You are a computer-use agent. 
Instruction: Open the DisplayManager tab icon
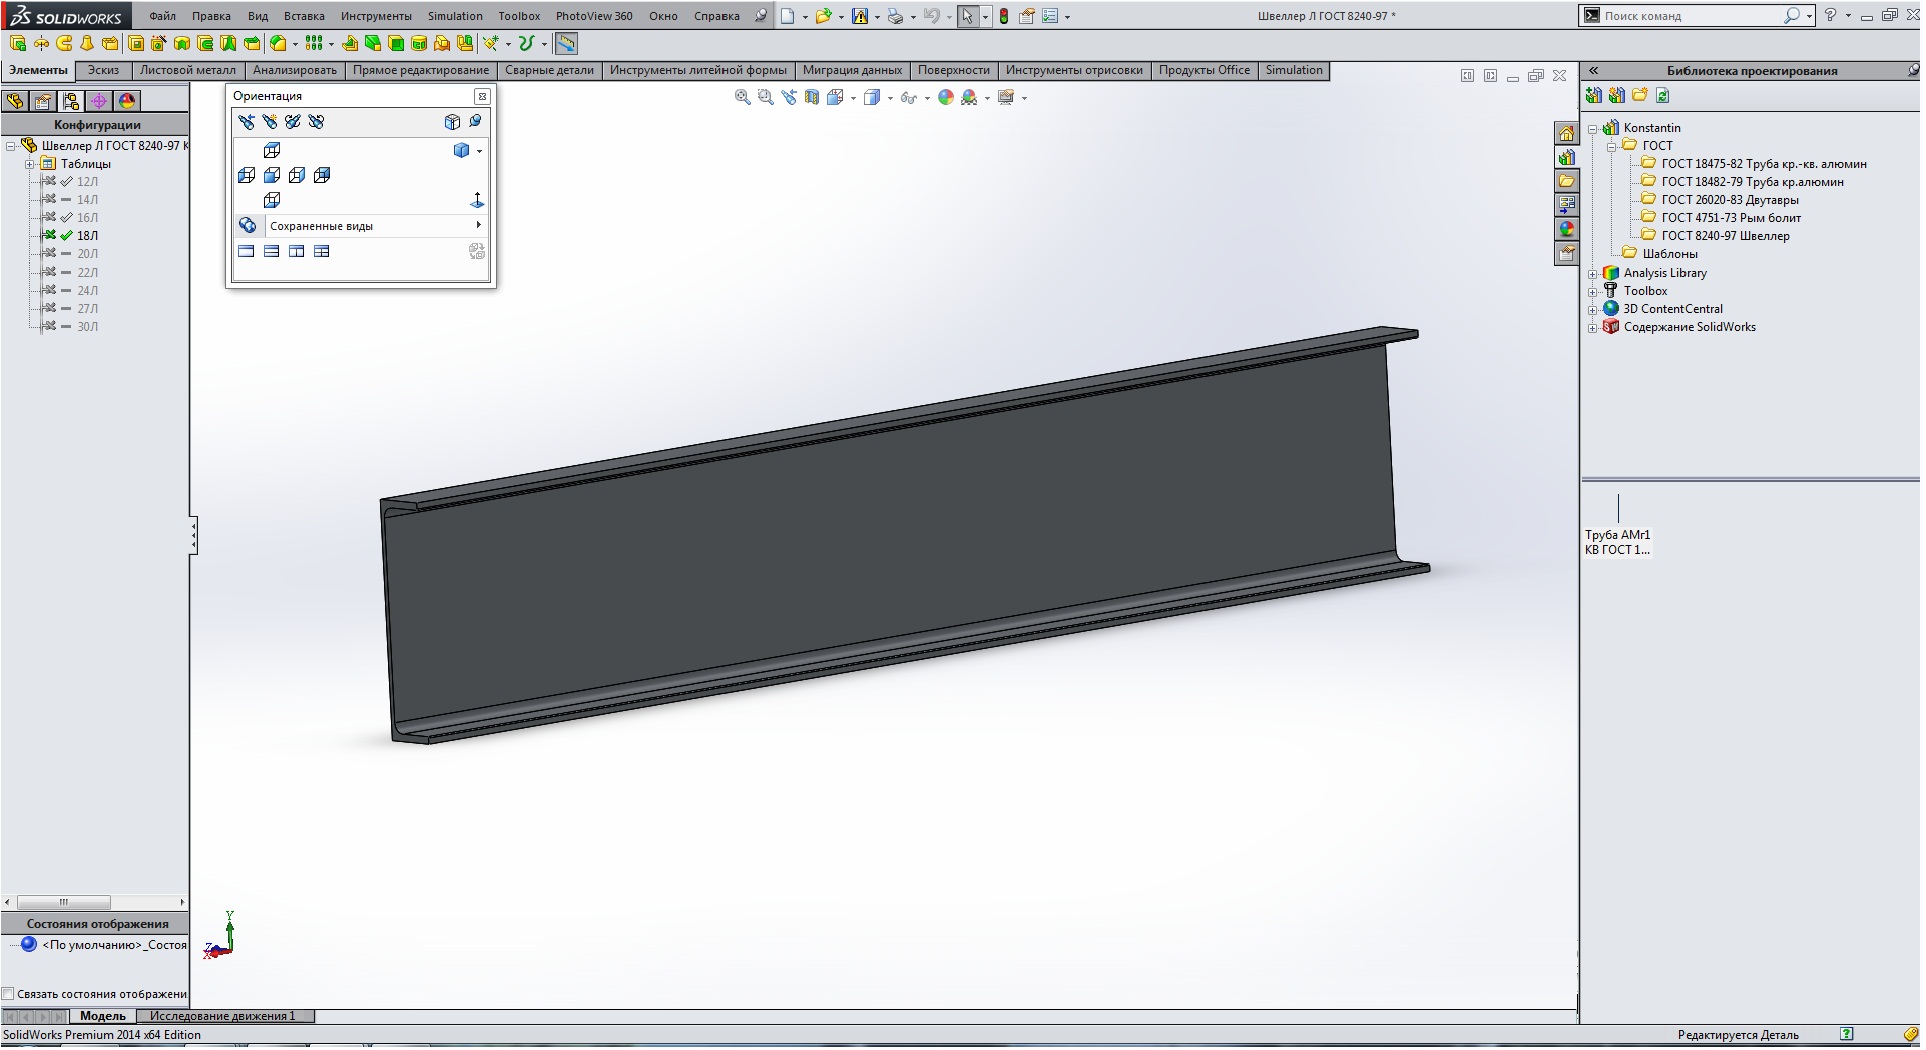pos(126,101)
